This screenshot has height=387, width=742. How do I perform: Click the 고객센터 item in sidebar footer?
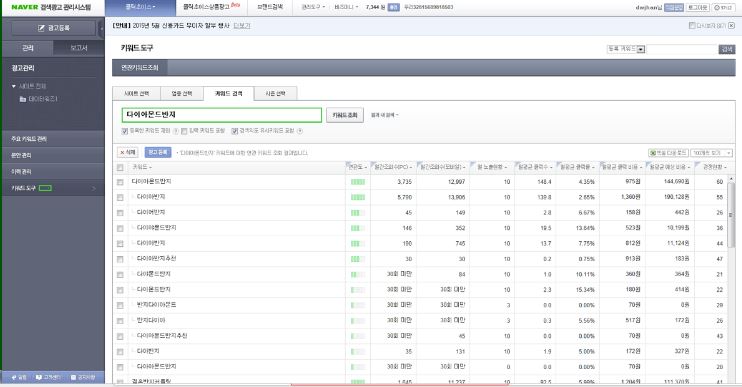(x=48, y=378)
